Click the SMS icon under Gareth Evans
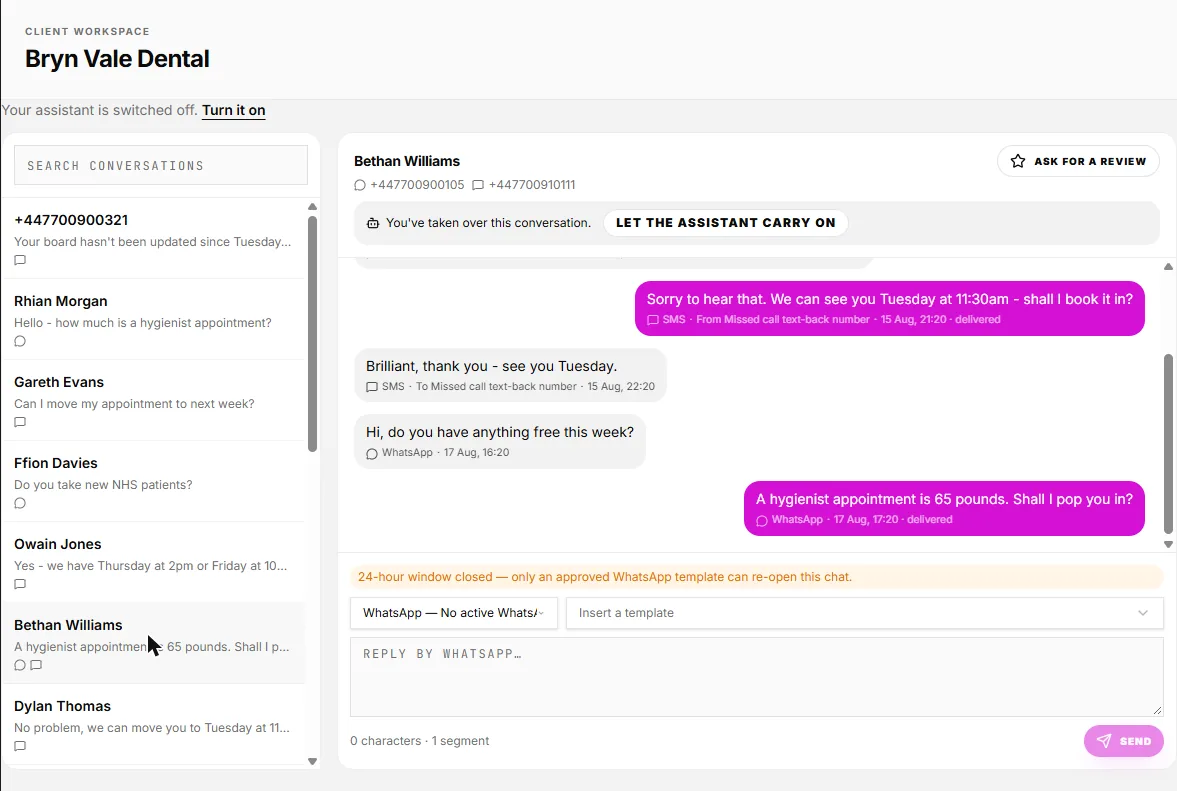Image resolution: width=1177 pixels, height=791 pixels. 20,423
